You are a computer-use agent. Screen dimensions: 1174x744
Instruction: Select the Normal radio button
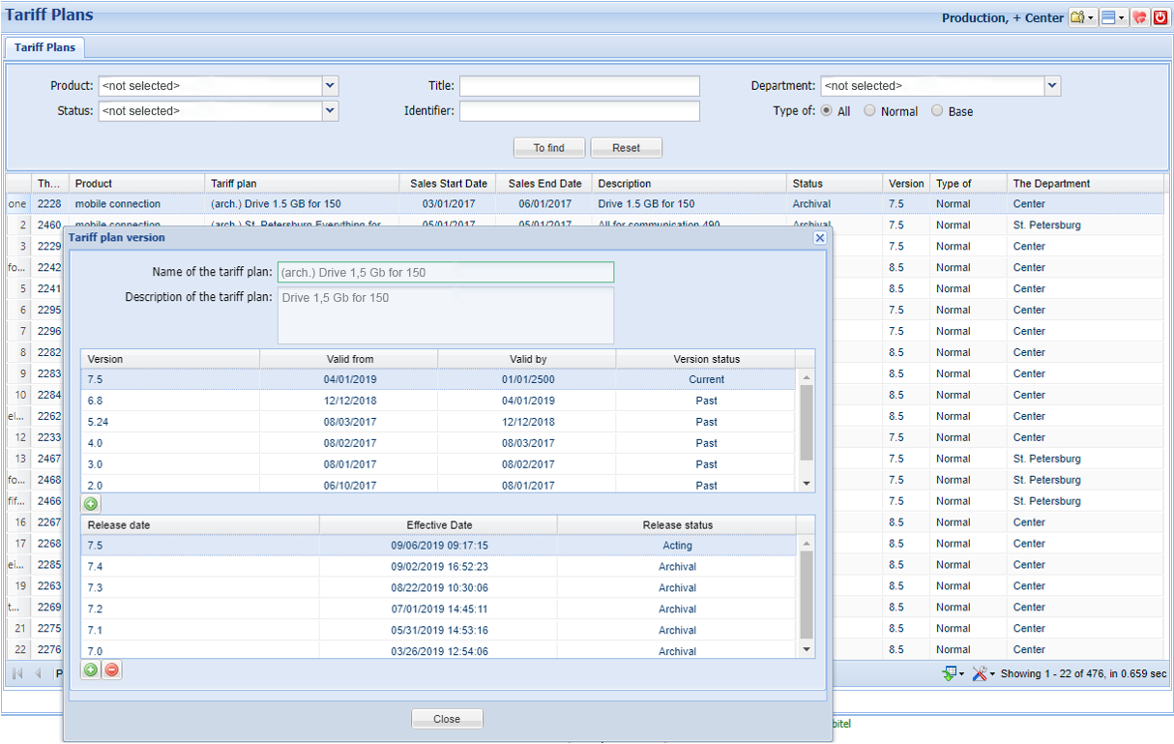pyautogui.click(x=869, y=111)
